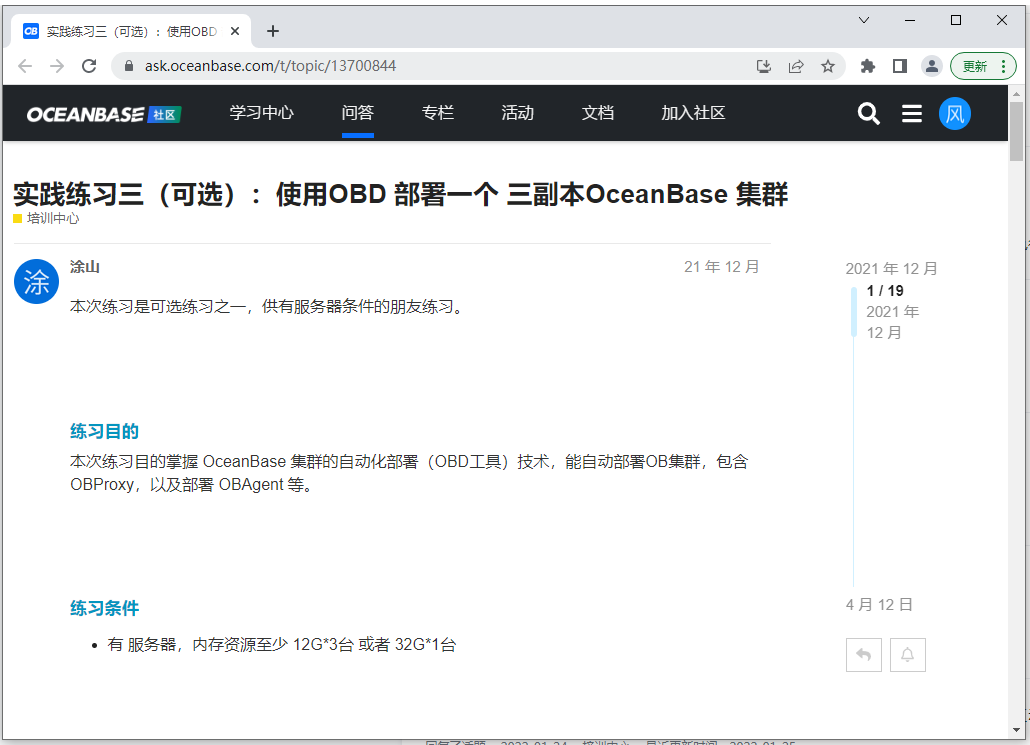The width and height of the screenshot is (1030, 745).
Task: Click the lock icon in the address bar
Action: (x=129, y=66)
